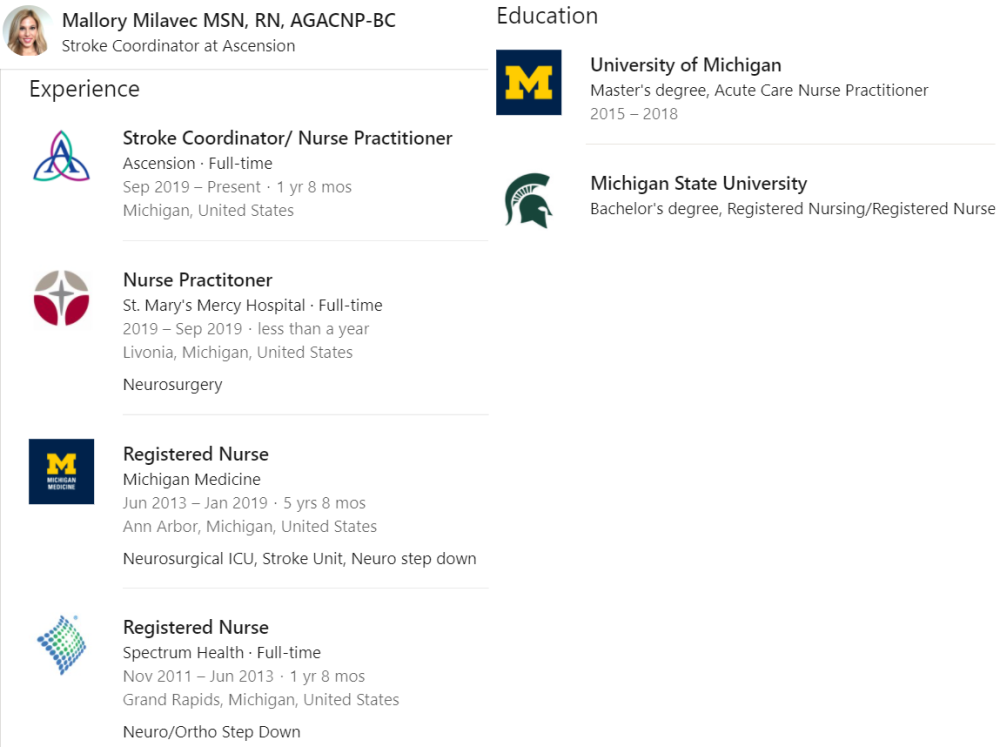Open the Ascension company logo
Screen dimensions: 1000x747
click(x=61, y=156)
